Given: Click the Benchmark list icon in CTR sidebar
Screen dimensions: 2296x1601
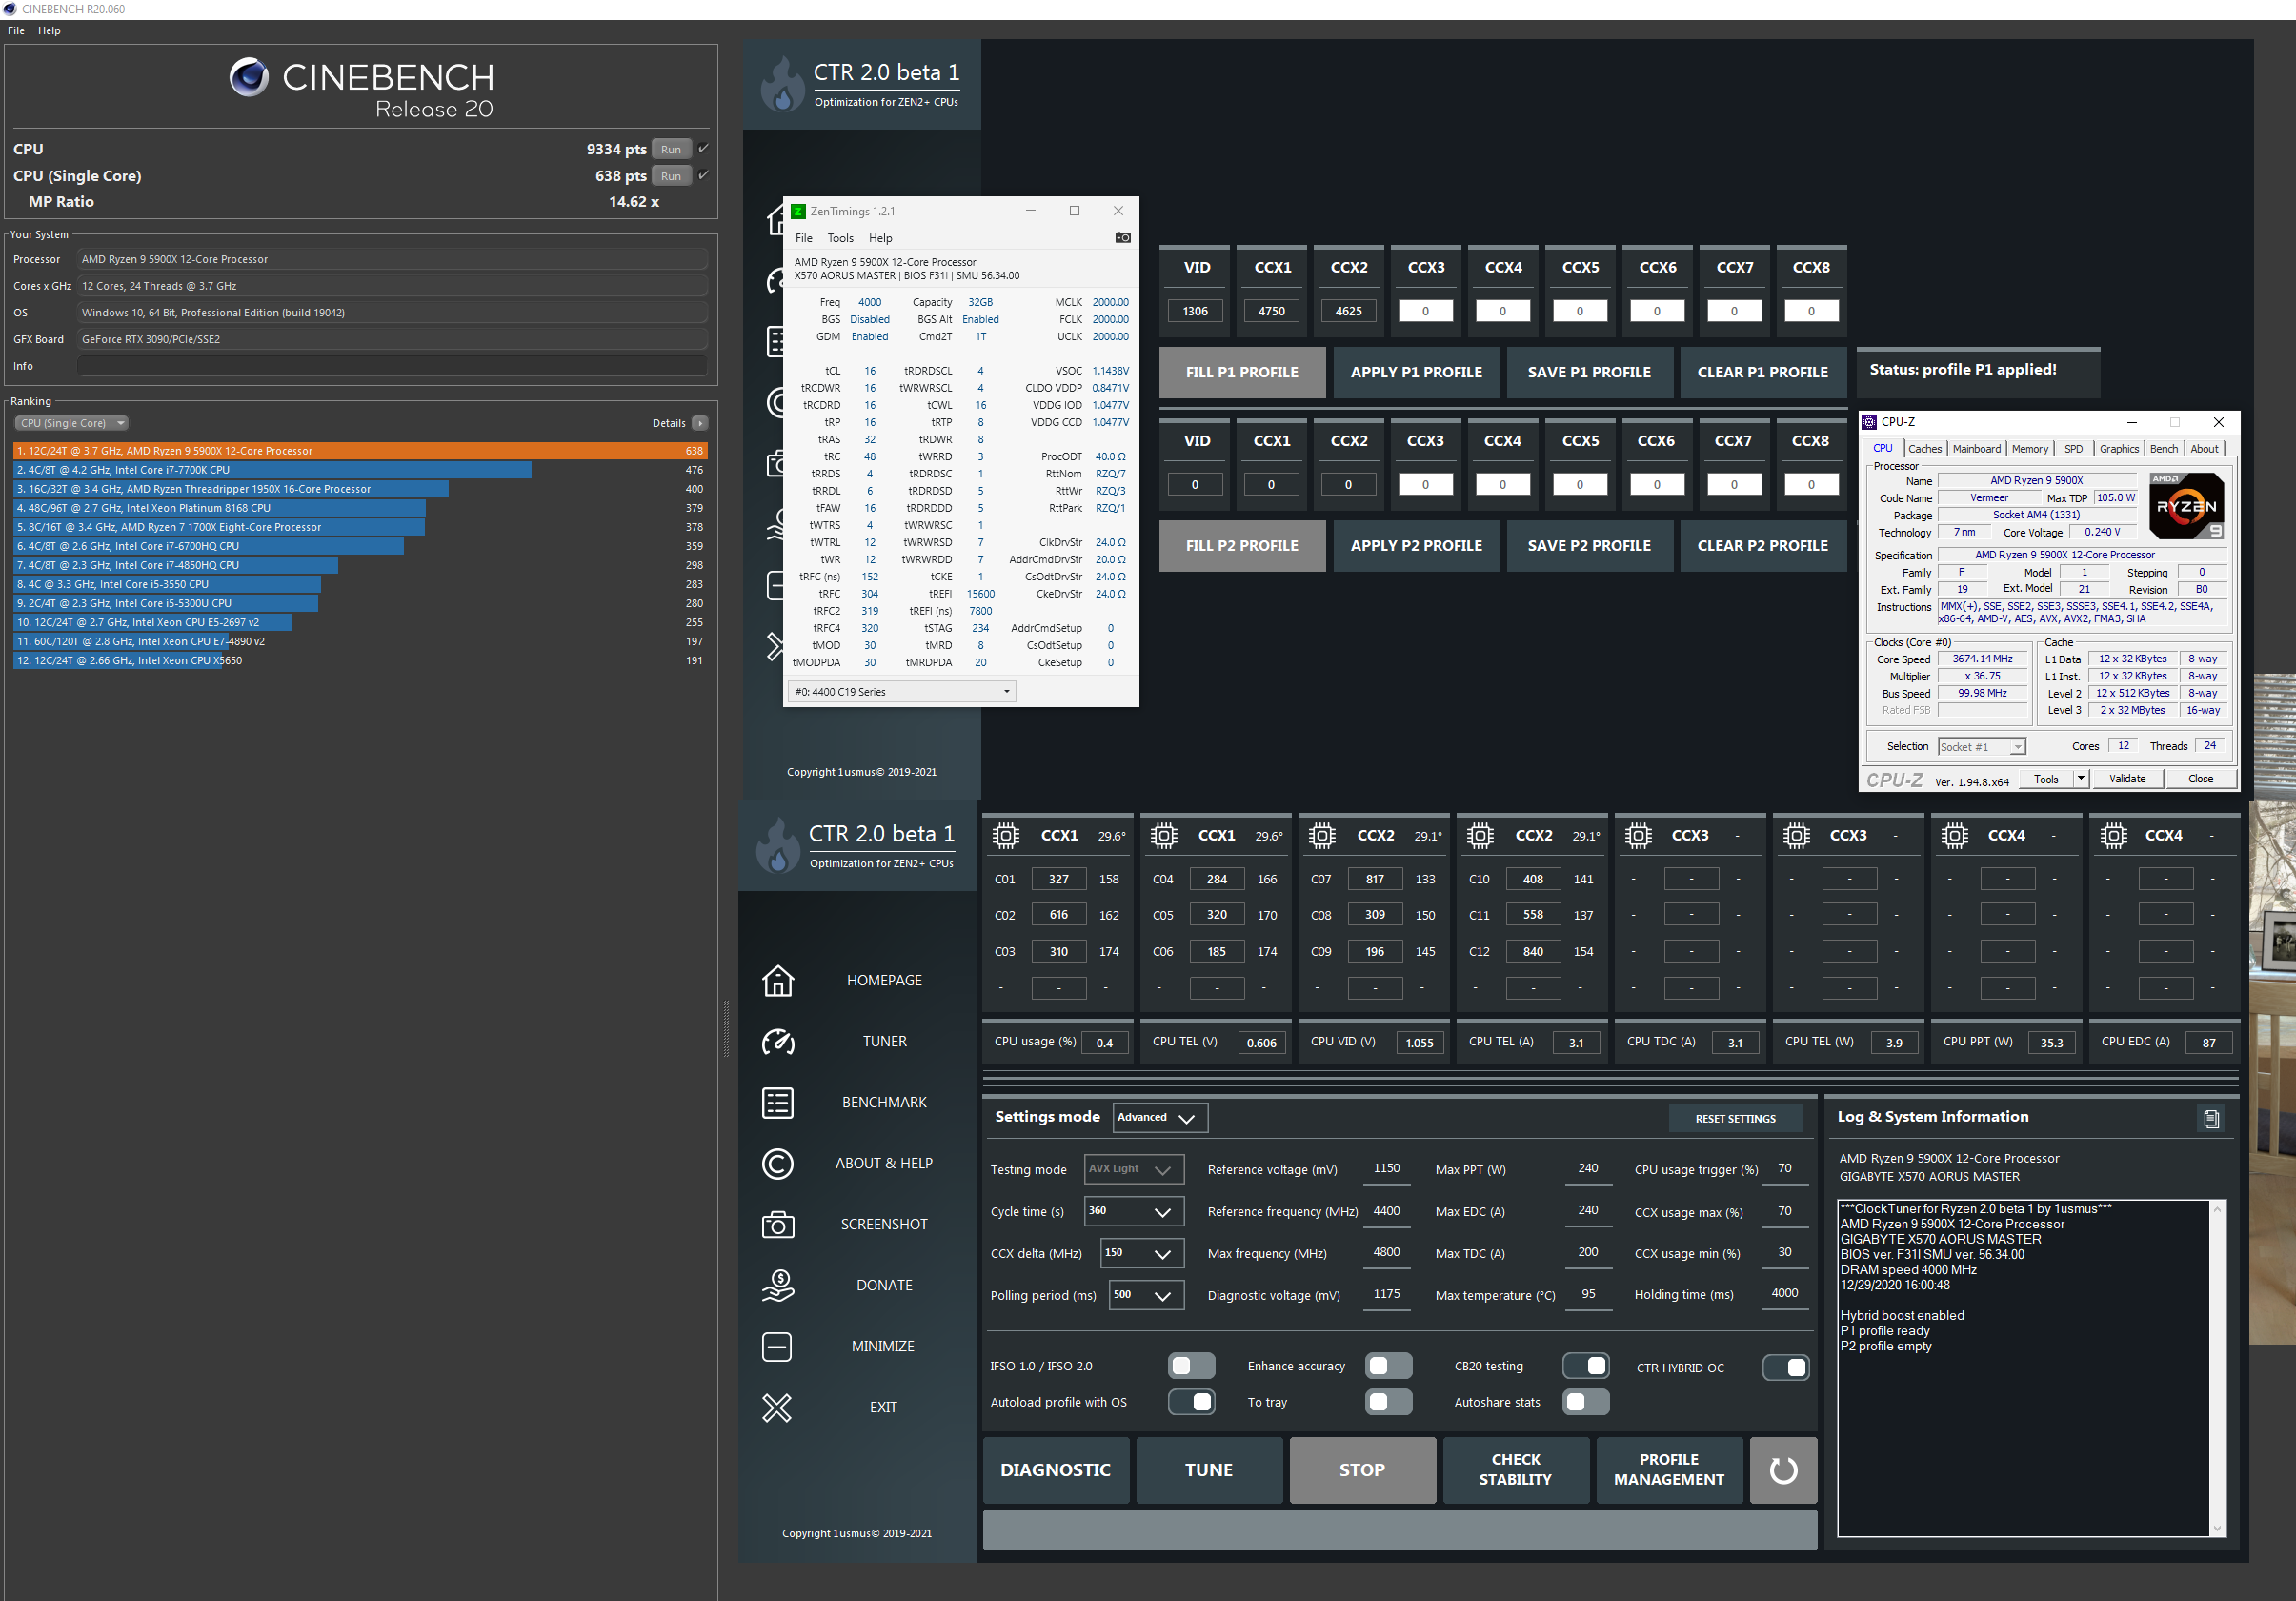Looking at the screenshot, I should coord(777,1102).
